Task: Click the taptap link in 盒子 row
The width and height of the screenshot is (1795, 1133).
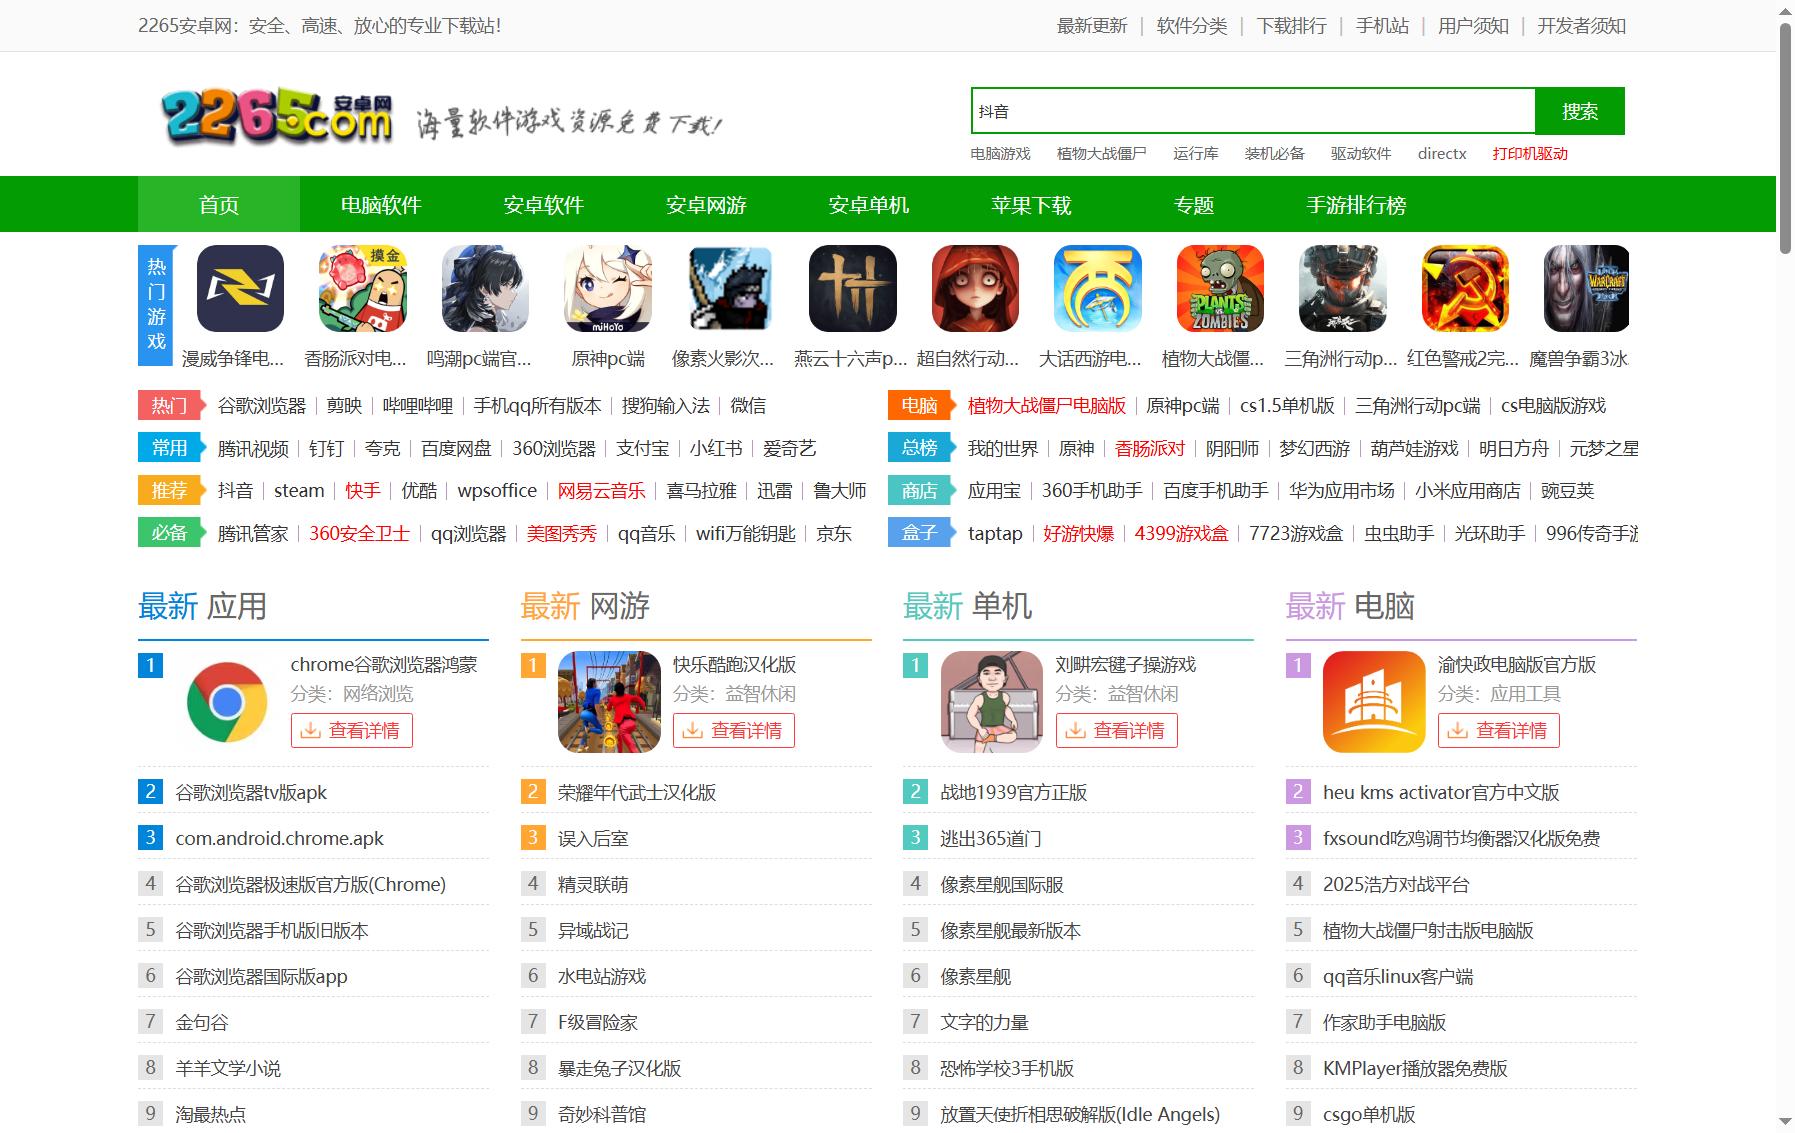Action: pyautogui.click(x=995, y=534)
